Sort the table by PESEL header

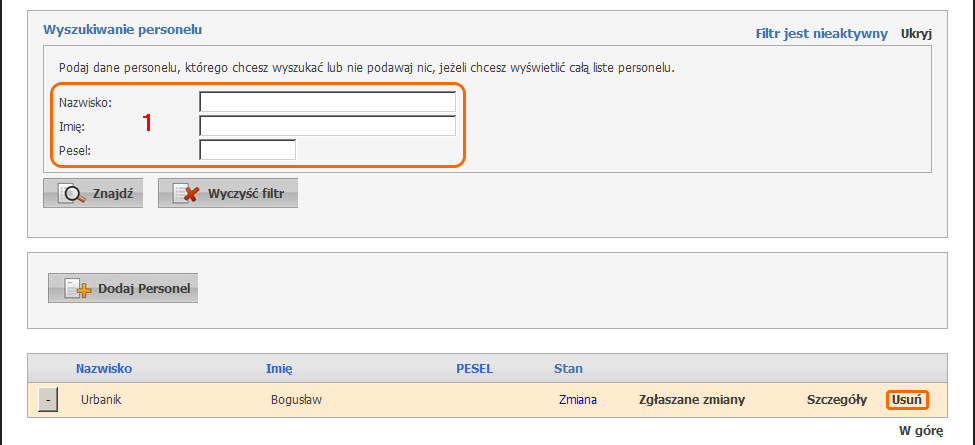474,369
